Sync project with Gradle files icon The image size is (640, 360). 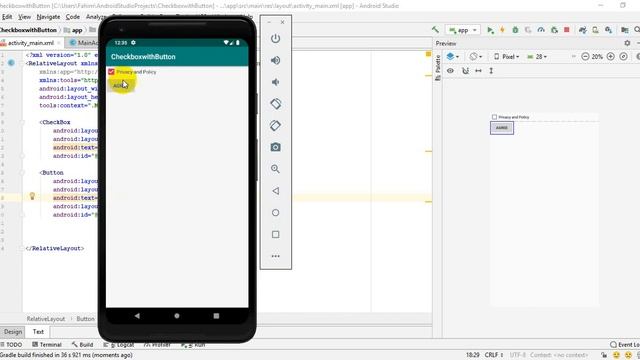coord(582,30)
